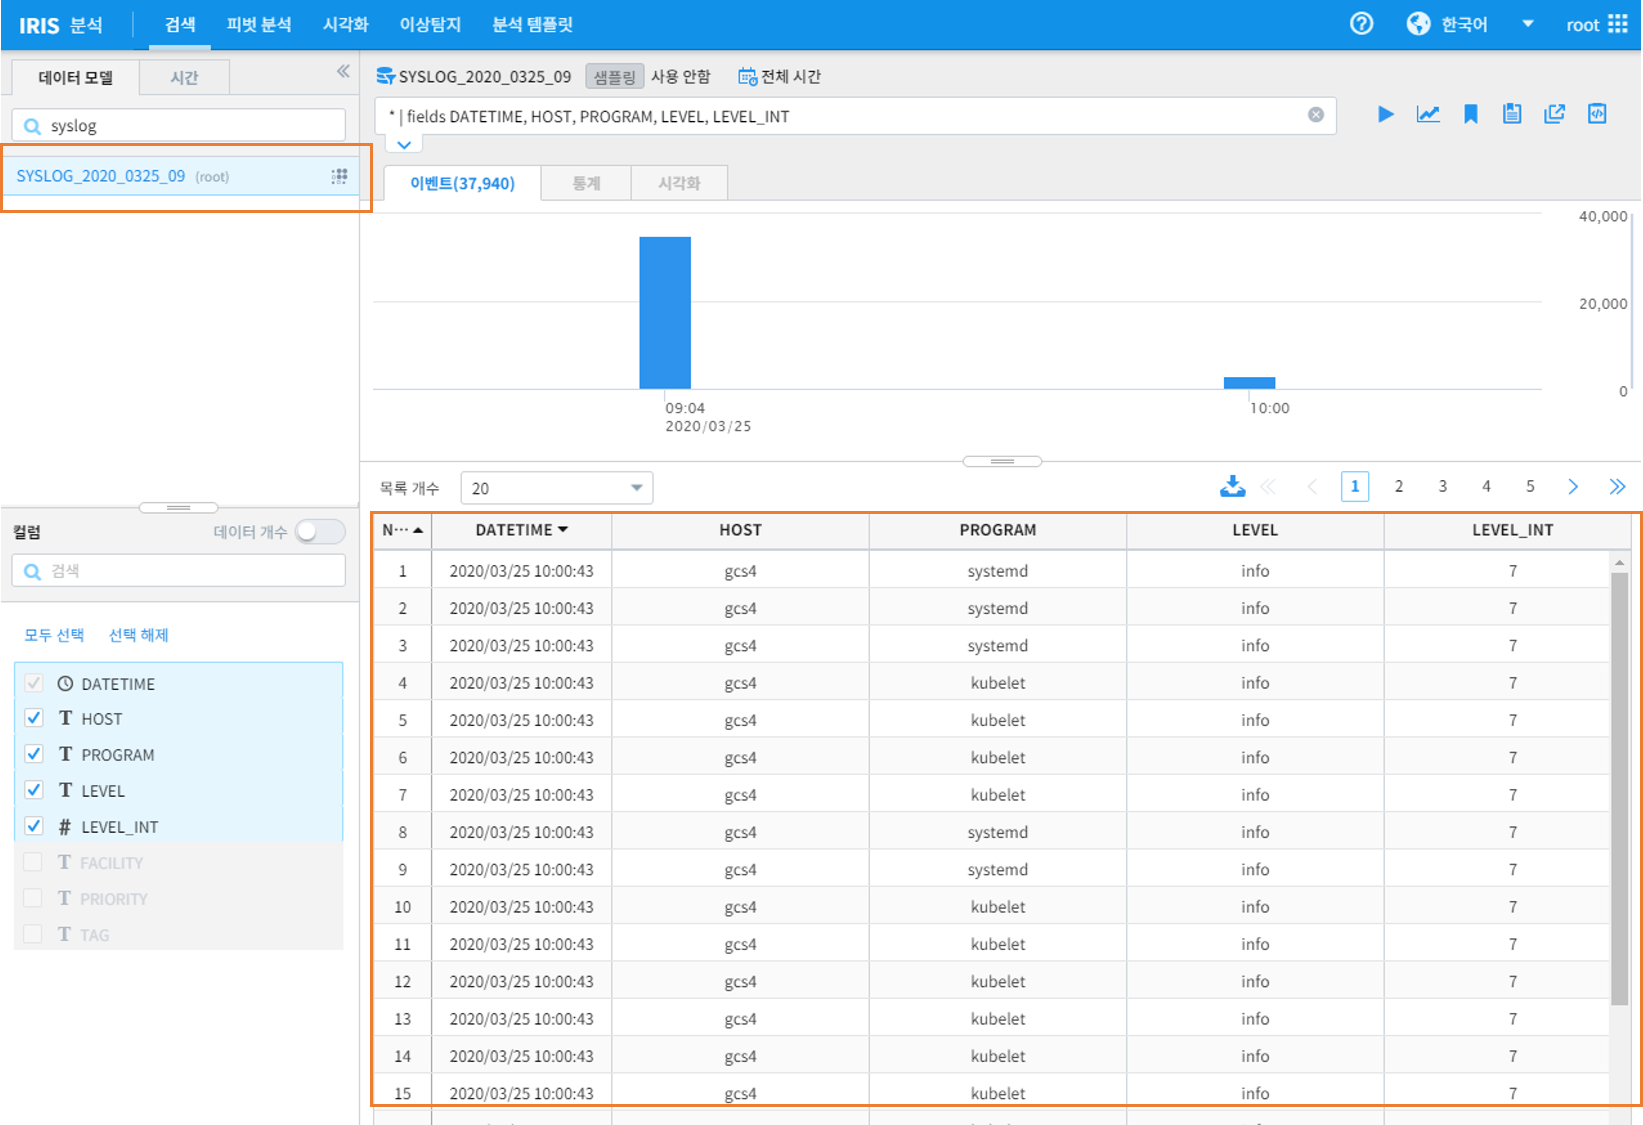The image size is (1643, 1125).
Task: Check the TAG column checkbox
Action: click(33, 934)
